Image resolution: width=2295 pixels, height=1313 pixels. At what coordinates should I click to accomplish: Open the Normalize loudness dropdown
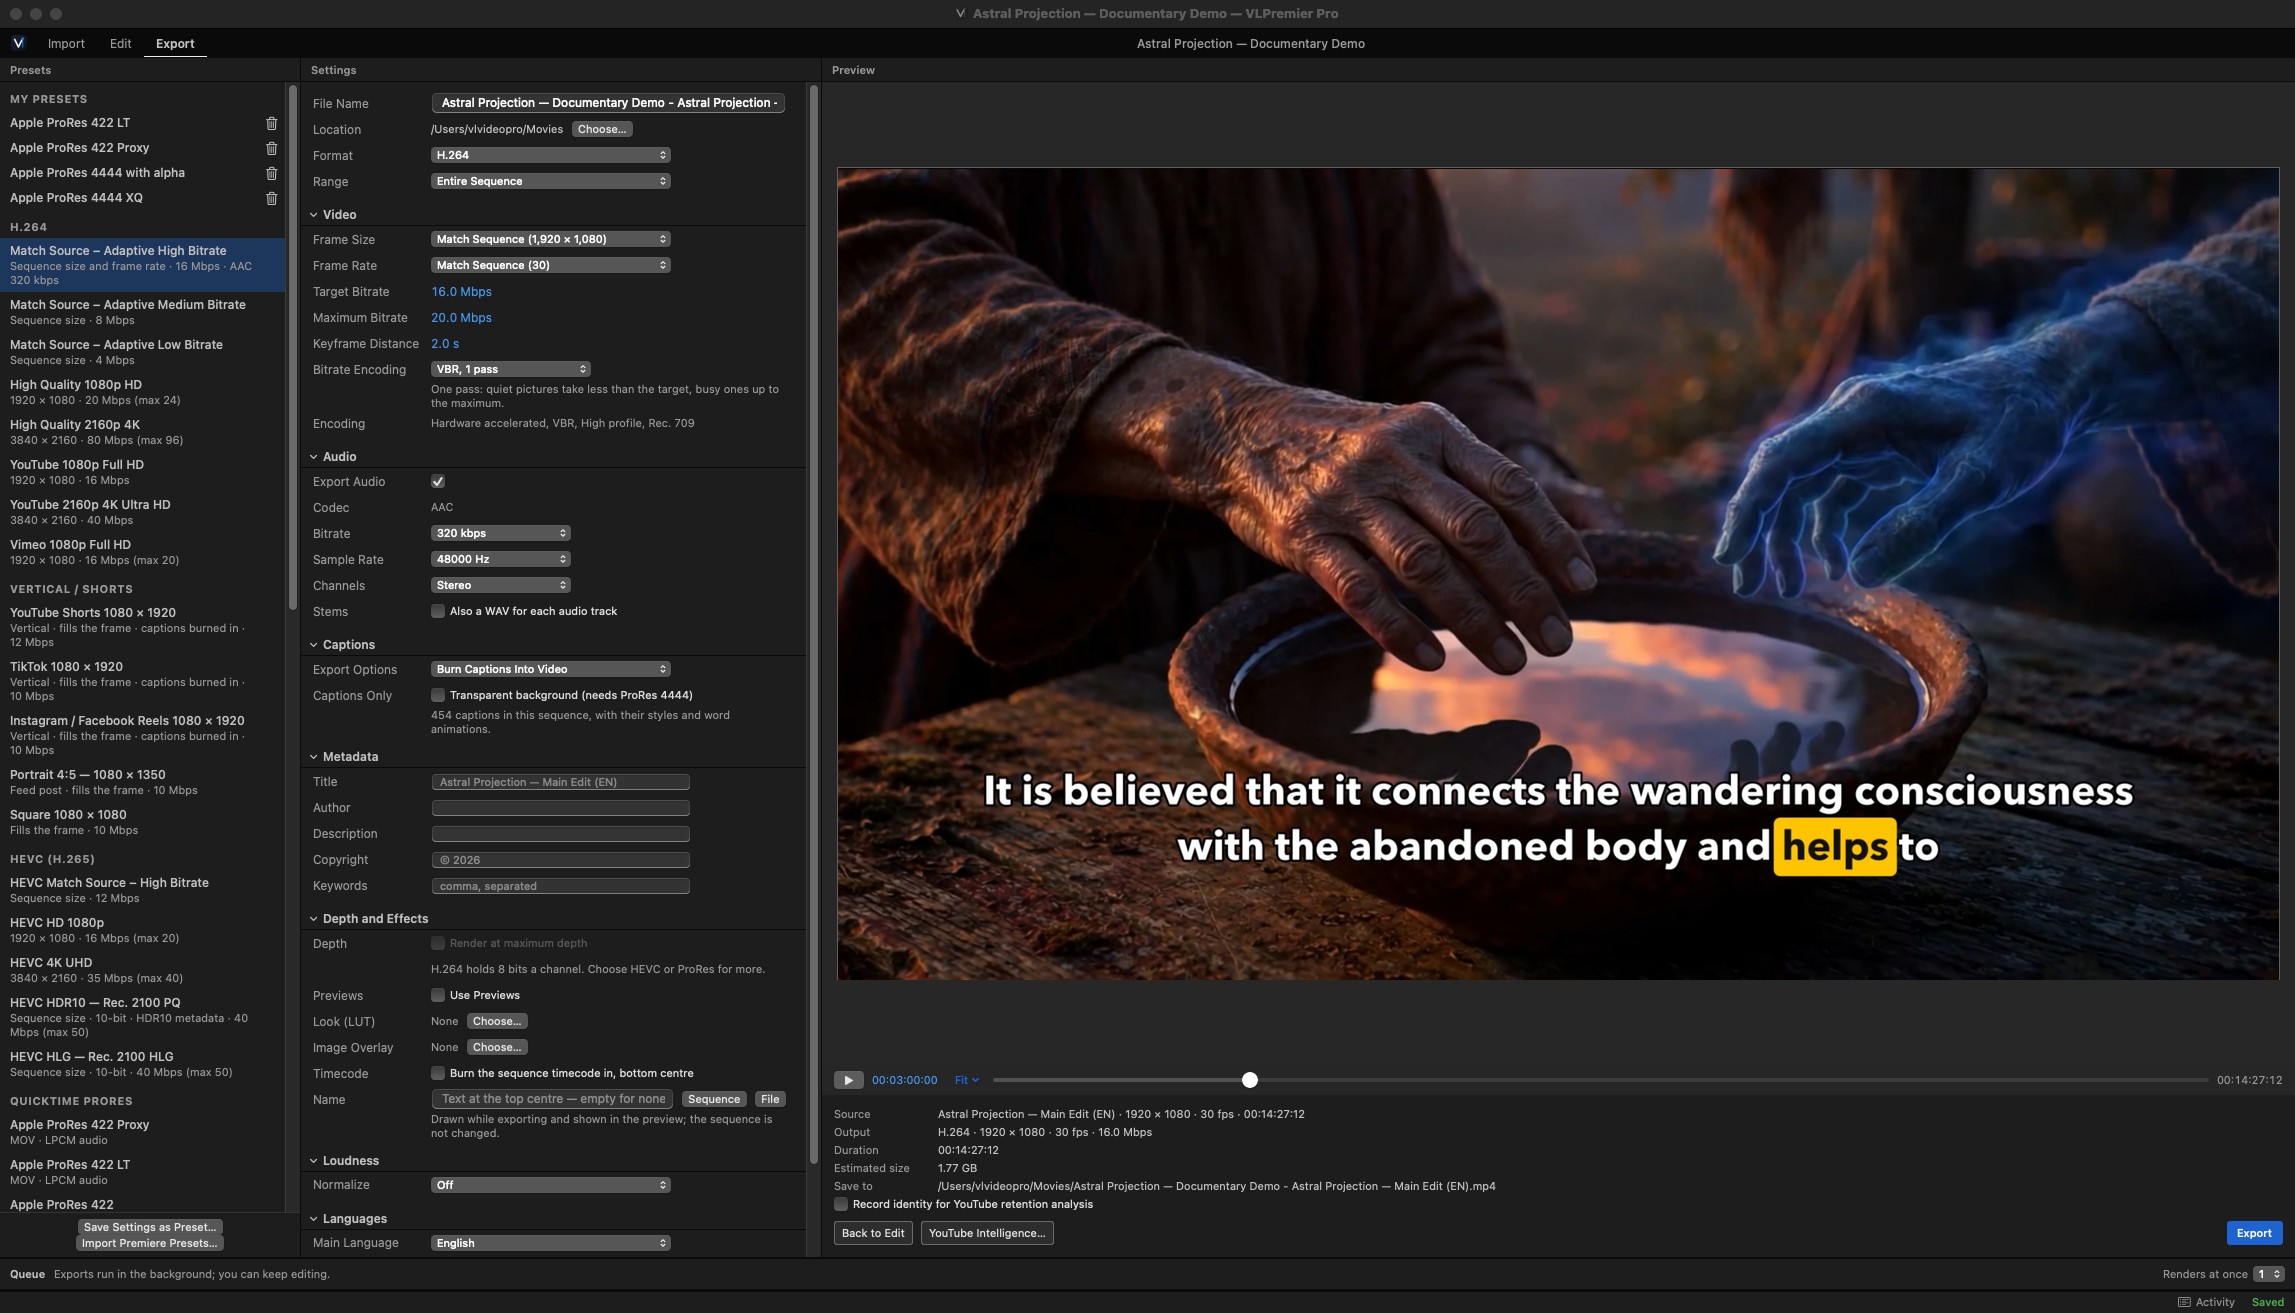[550, 1185]
